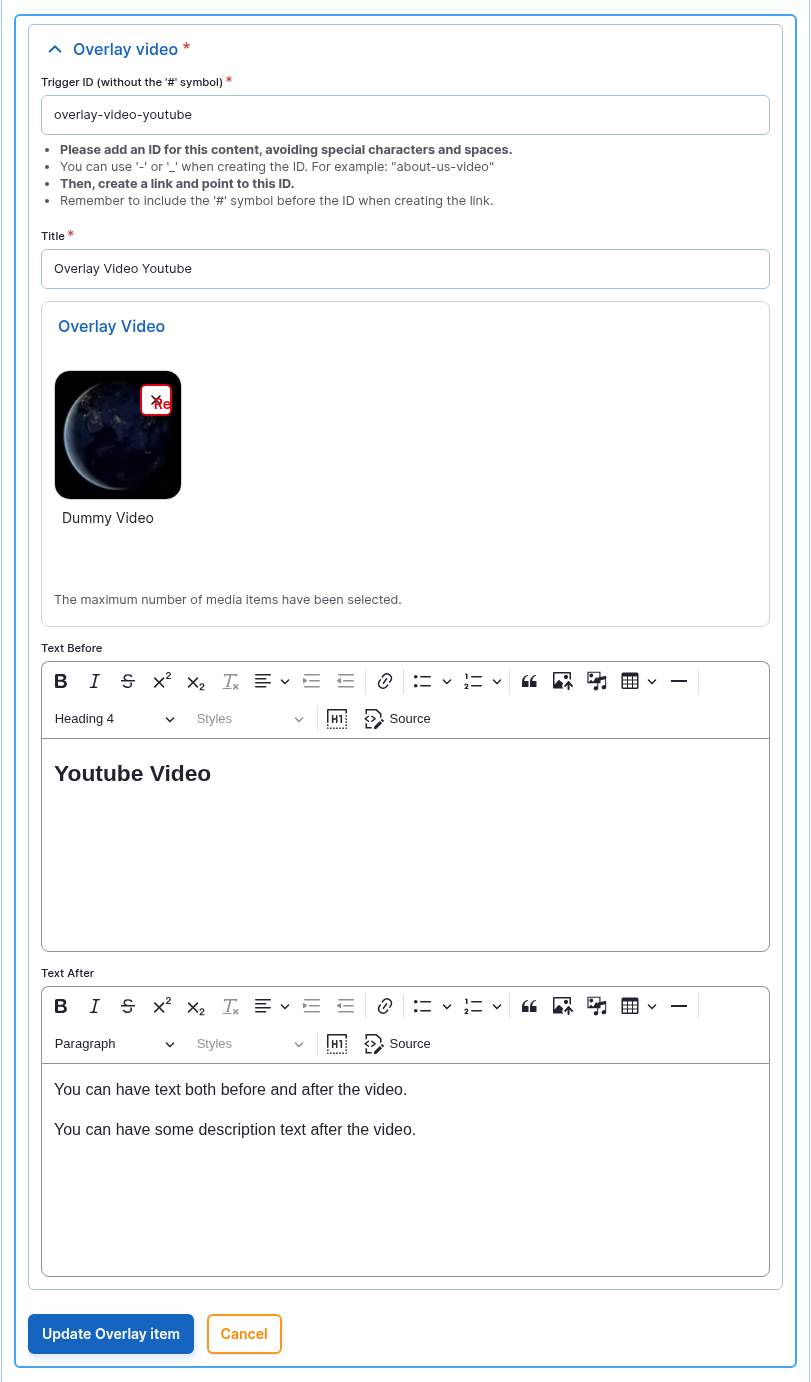The image size is (811, 1382).
Task: Open Styles dropdown in Text Before editor
Action: click(x=250, y=719)
